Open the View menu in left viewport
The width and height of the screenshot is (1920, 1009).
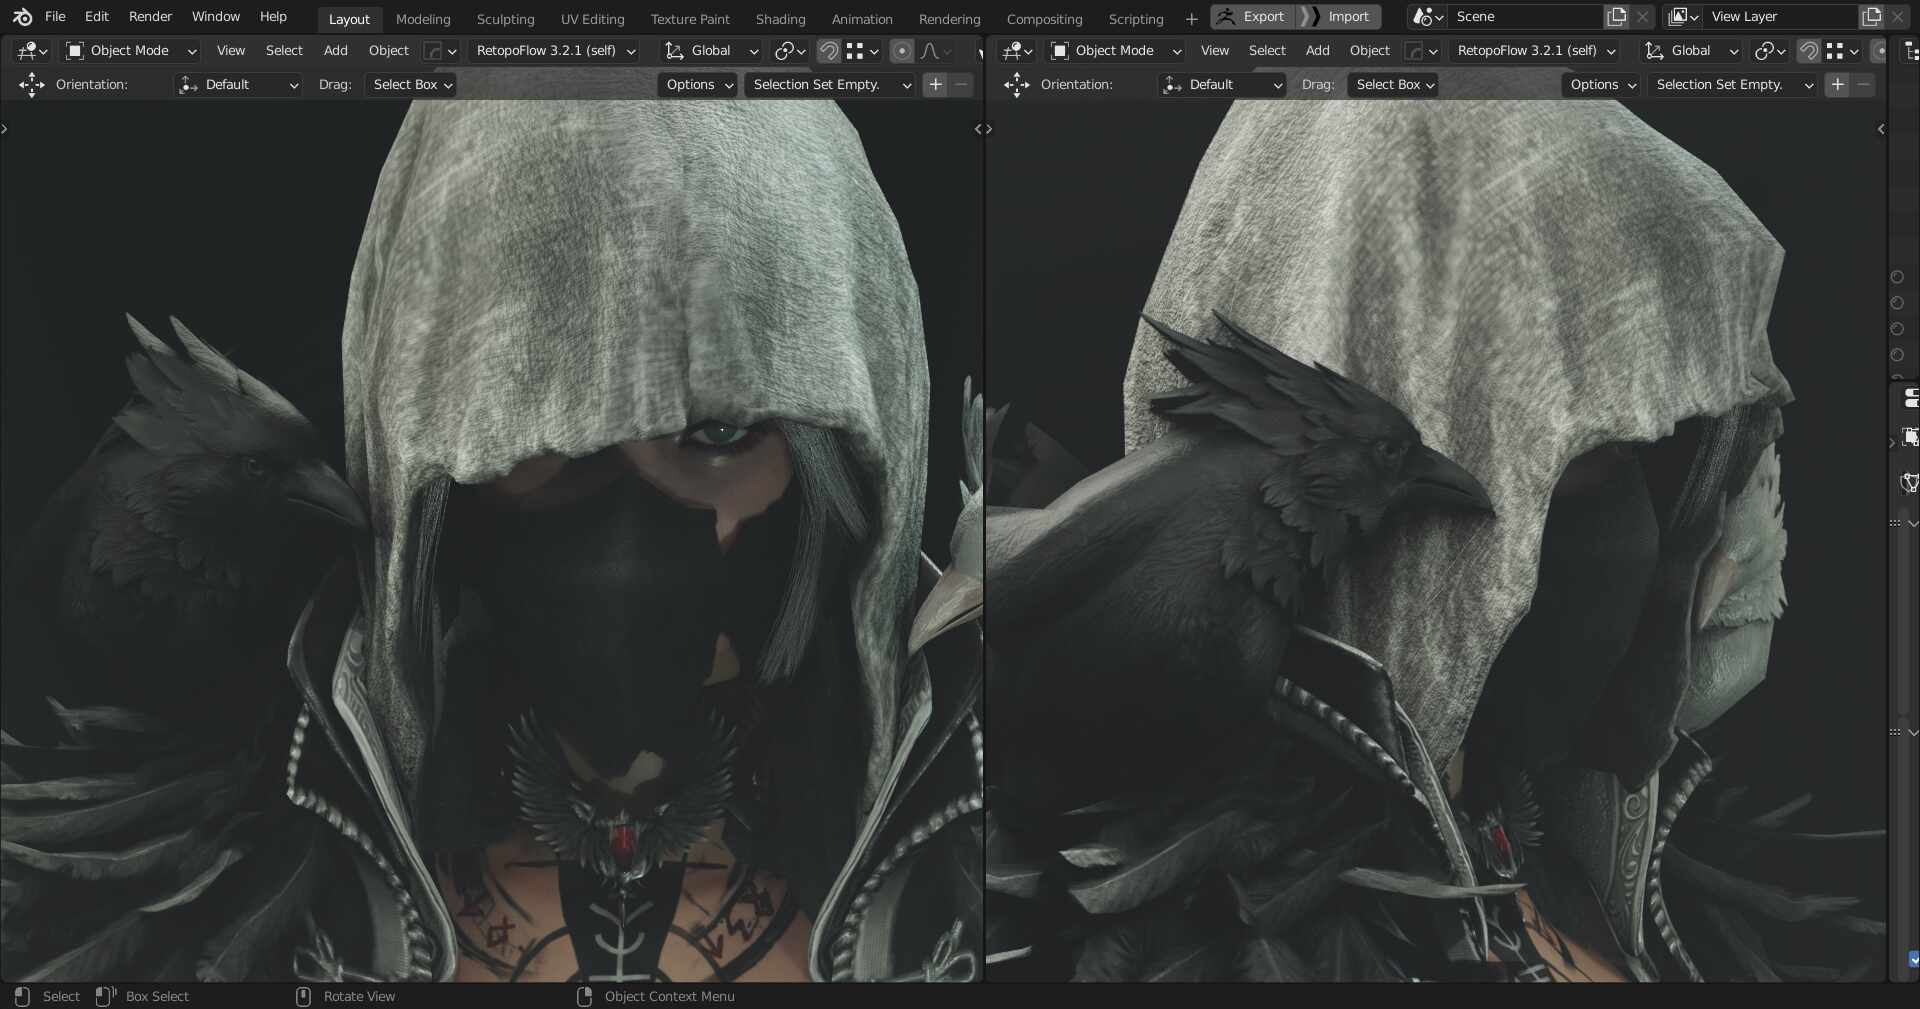pos(231,51)
